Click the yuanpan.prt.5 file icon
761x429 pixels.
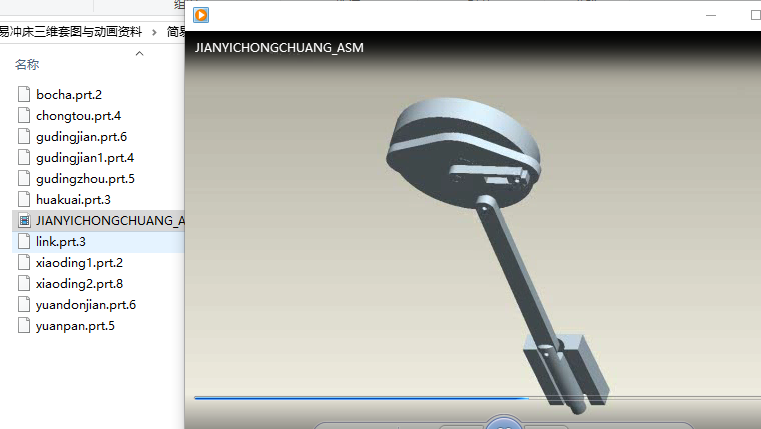(24, 325)
